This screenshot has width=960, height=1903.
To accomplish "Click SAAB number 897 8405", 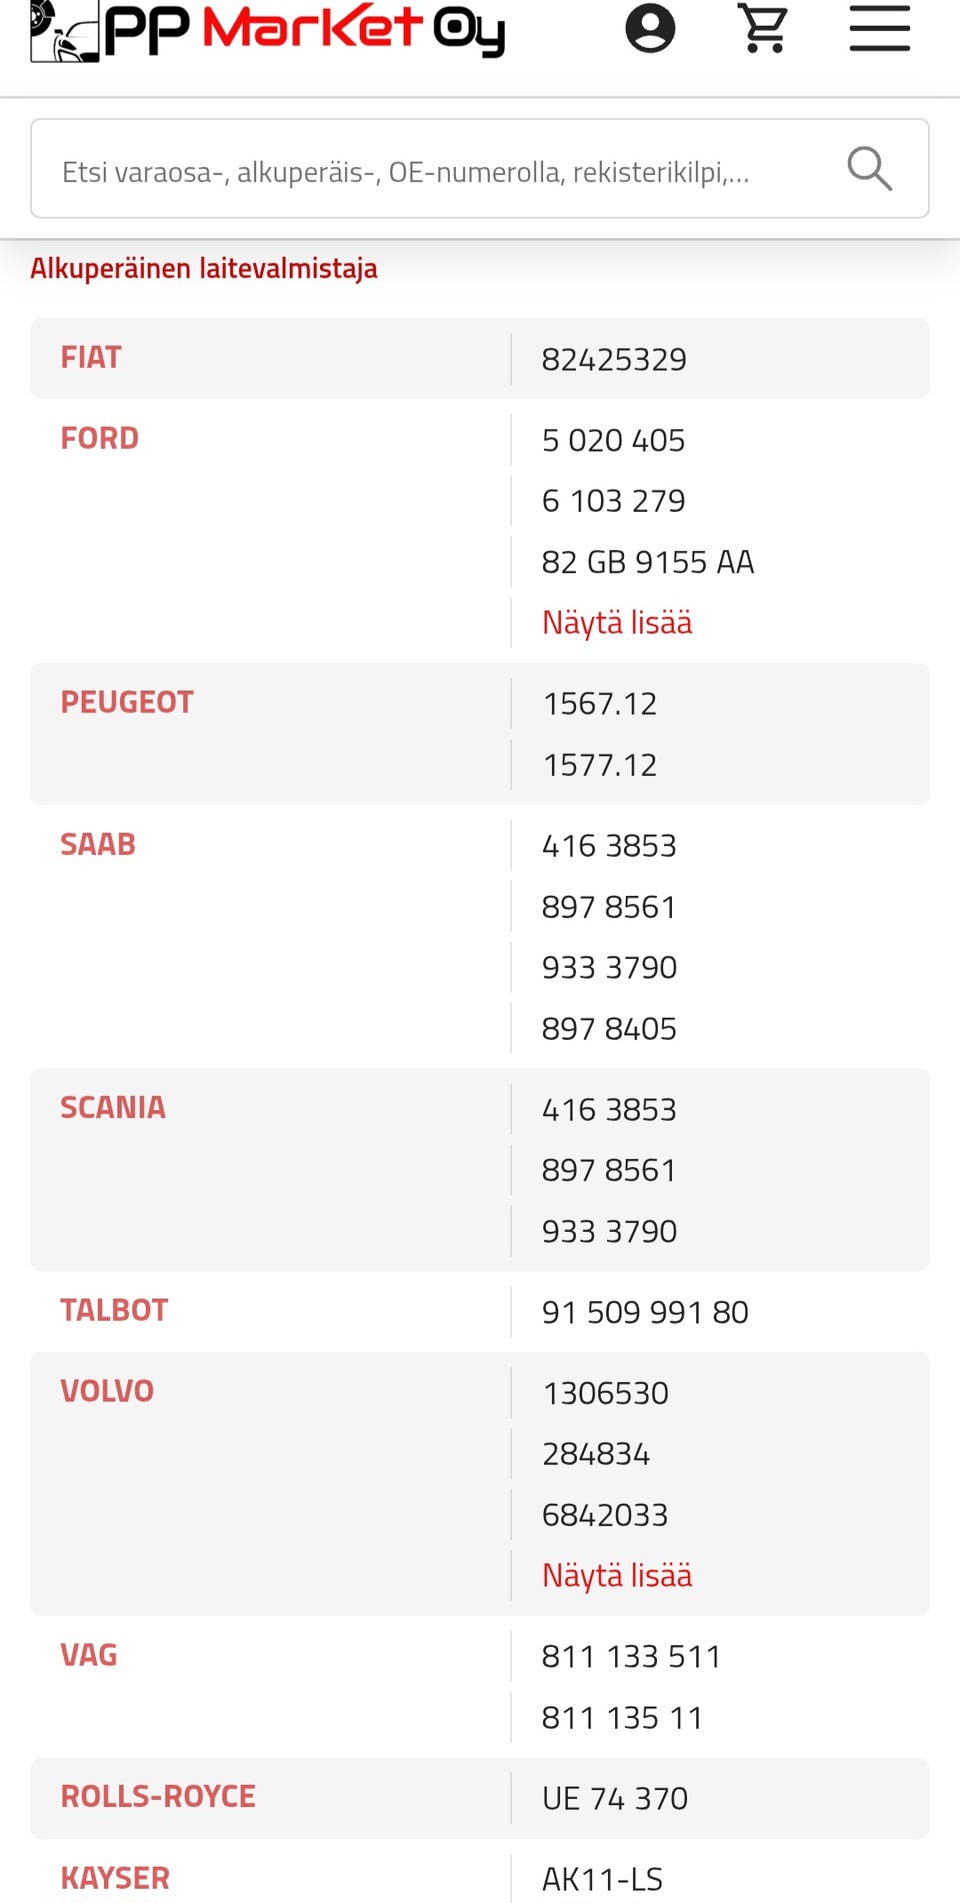I will pos(609,1029).
